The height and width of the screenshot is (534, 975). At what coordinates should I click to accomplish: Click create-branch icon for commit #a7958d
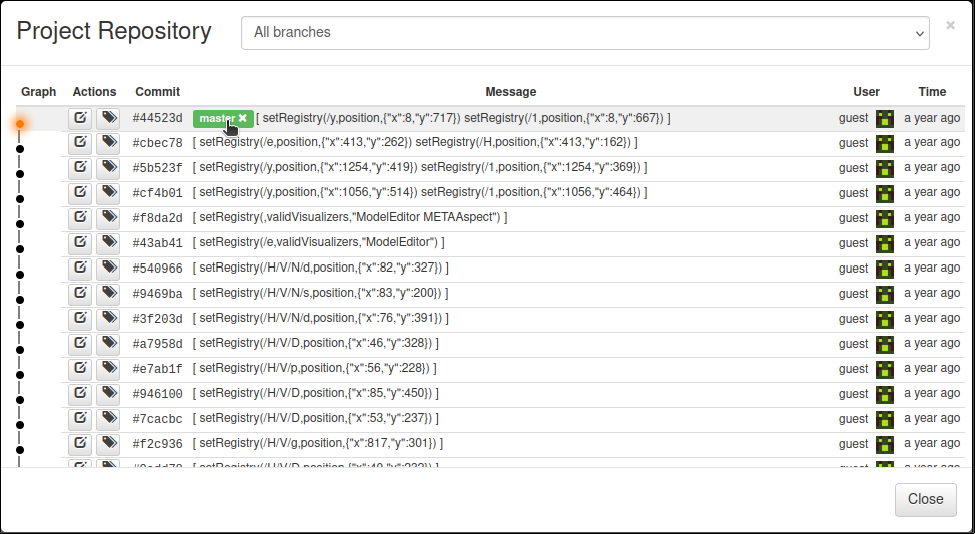pos(80,344)
